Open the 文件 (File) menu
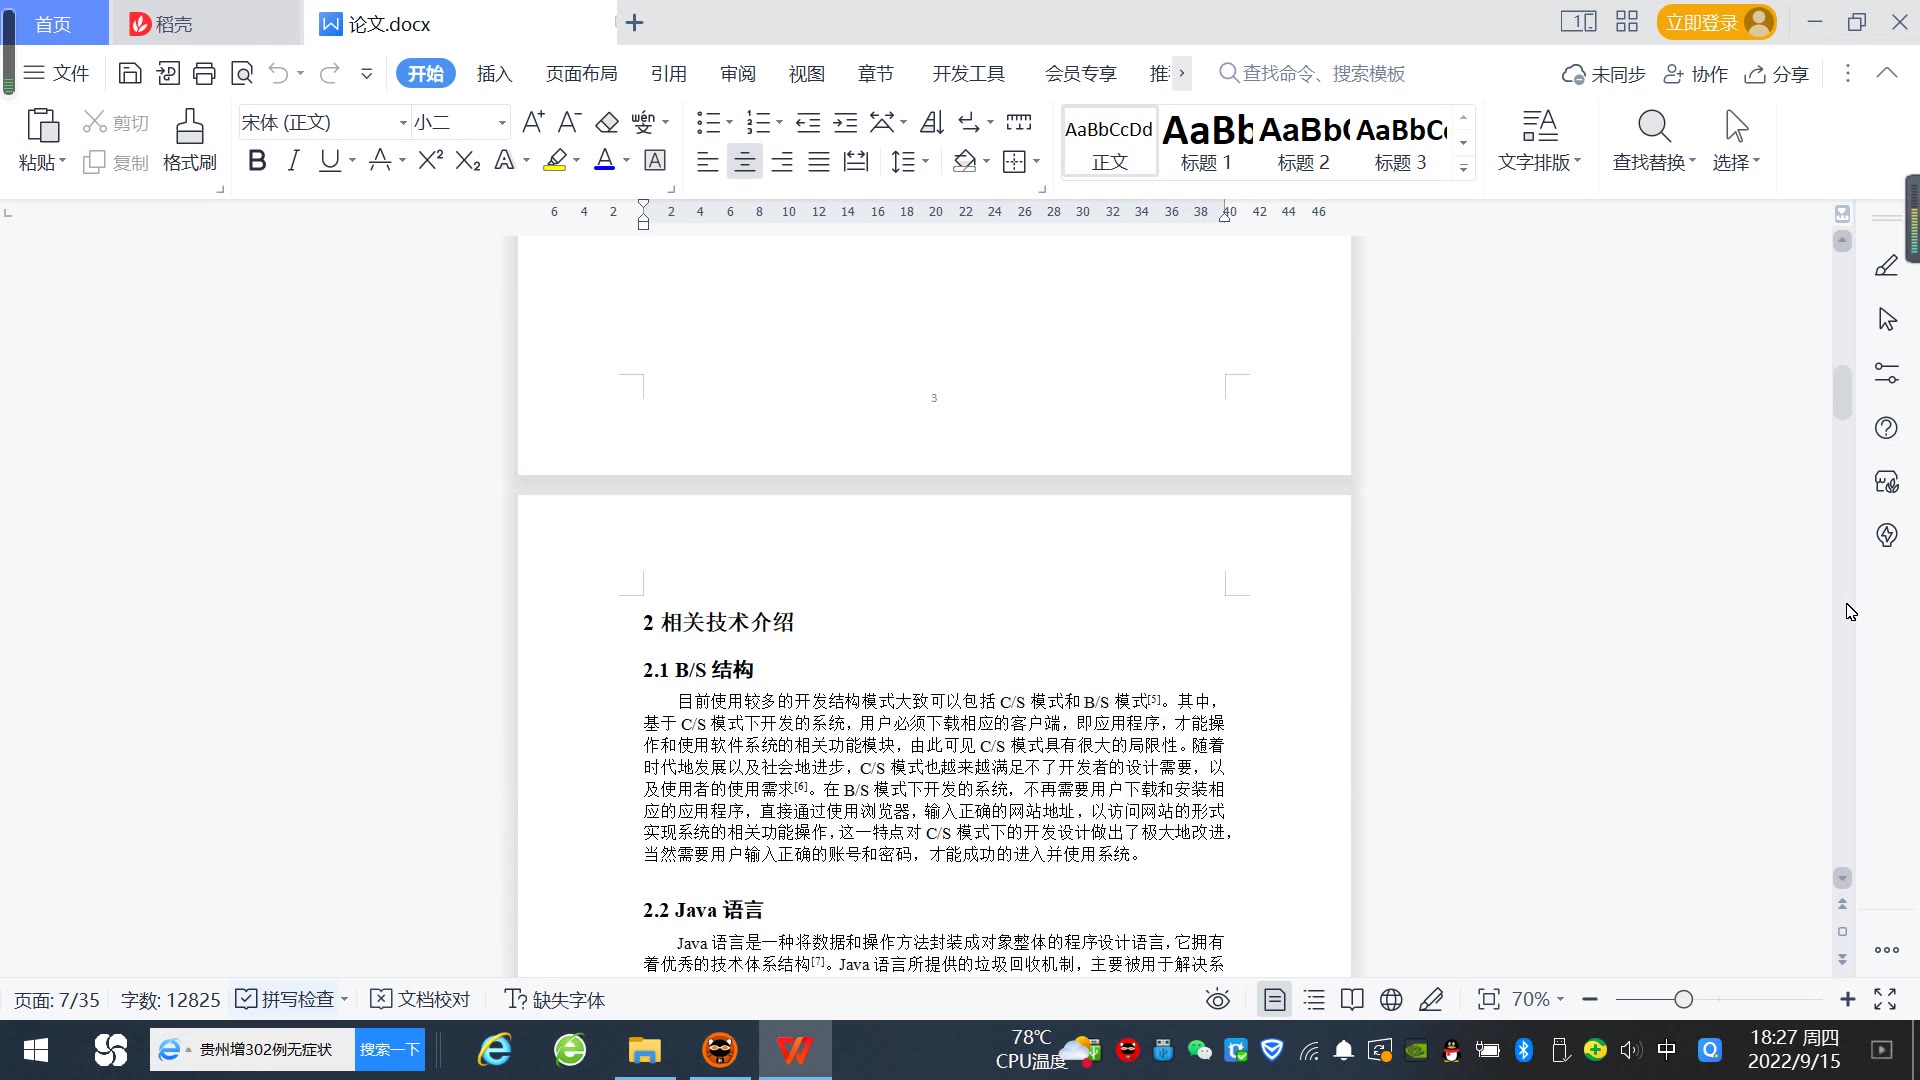 tap(57, 73)
